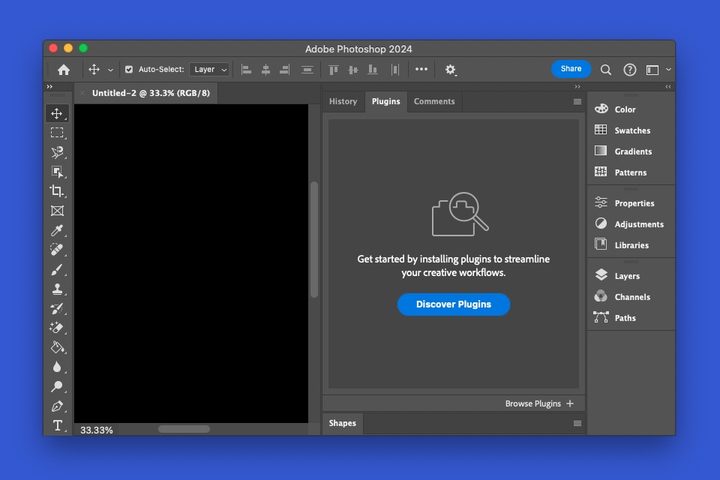This screenshot has width=720, height=480.
Task: Switch to the History tab
Action: 343,102
